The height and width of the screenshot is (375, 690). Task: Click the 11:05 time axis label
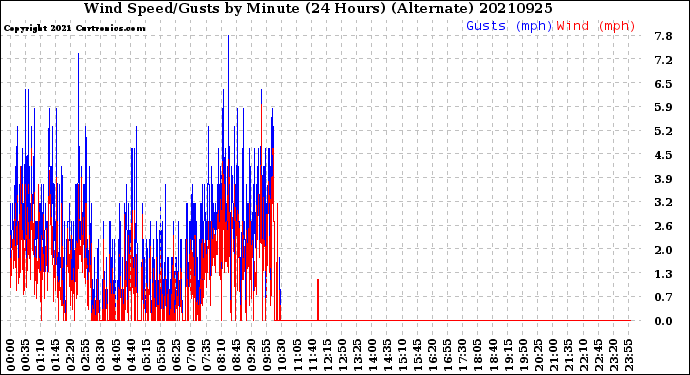coord(297,355)
